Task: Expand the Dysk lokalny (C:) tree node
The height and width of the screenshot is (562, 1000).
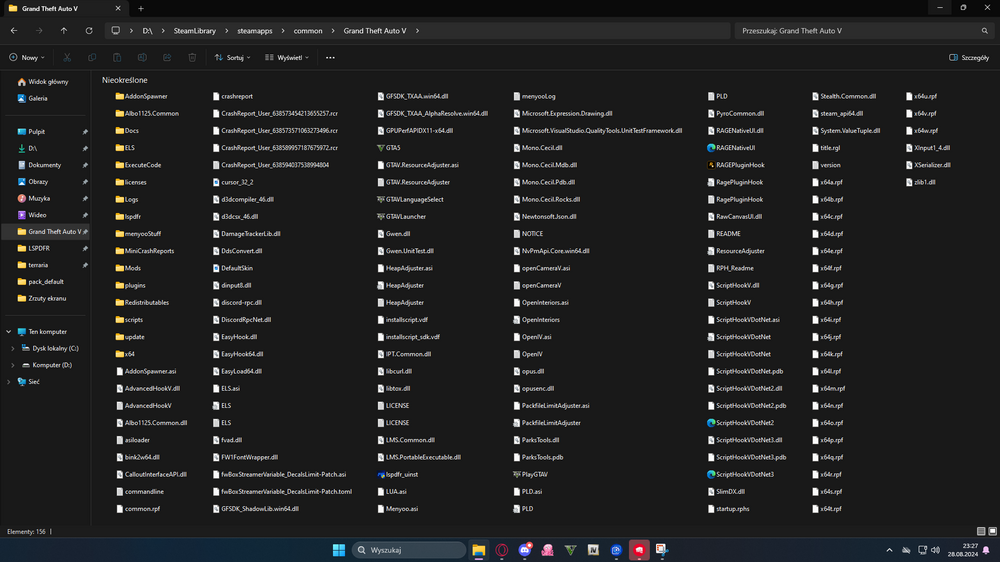Action: (12, 348)
